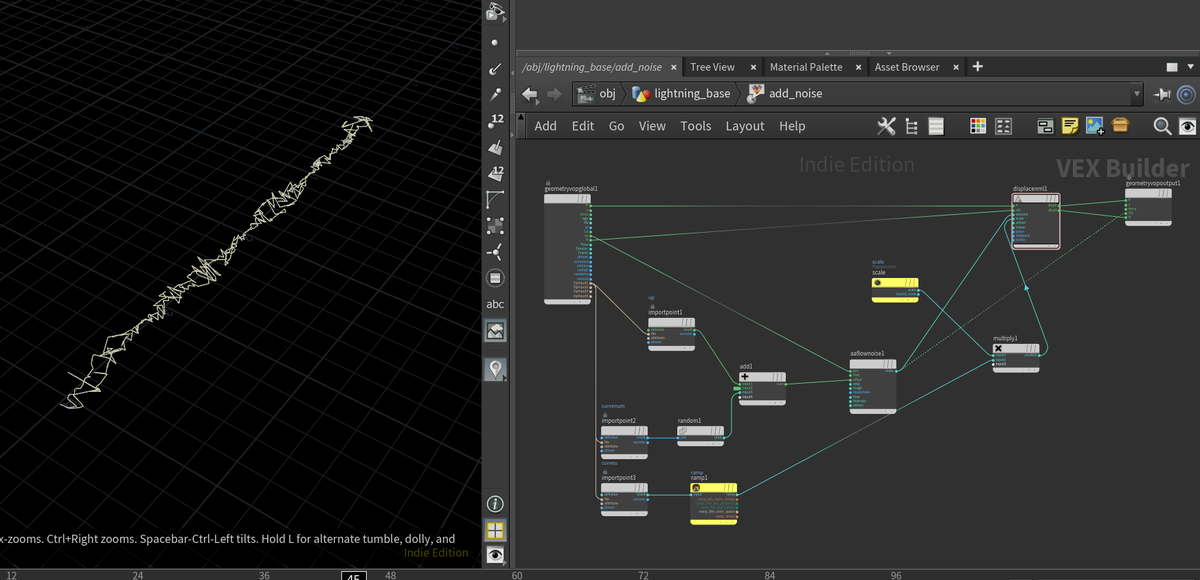This screenshot has height=580, width=1200.
Task: Add a background image to network
Action: (x=1095, y=126)
